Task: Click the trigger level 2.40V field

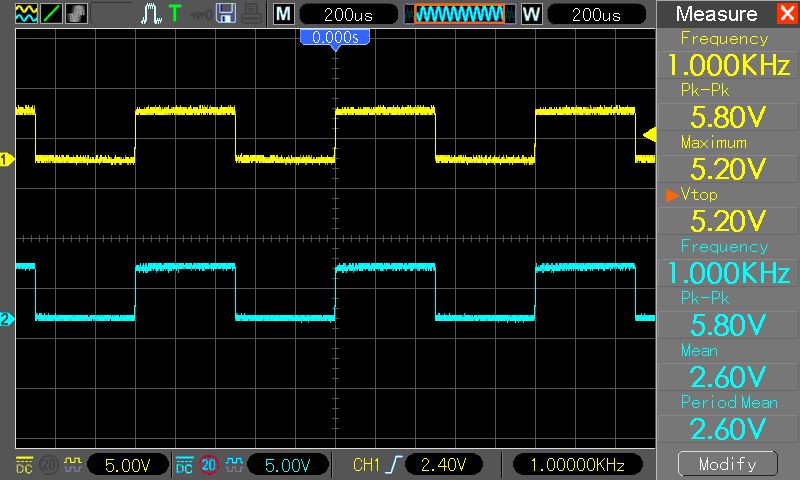Action: [445, 465]
